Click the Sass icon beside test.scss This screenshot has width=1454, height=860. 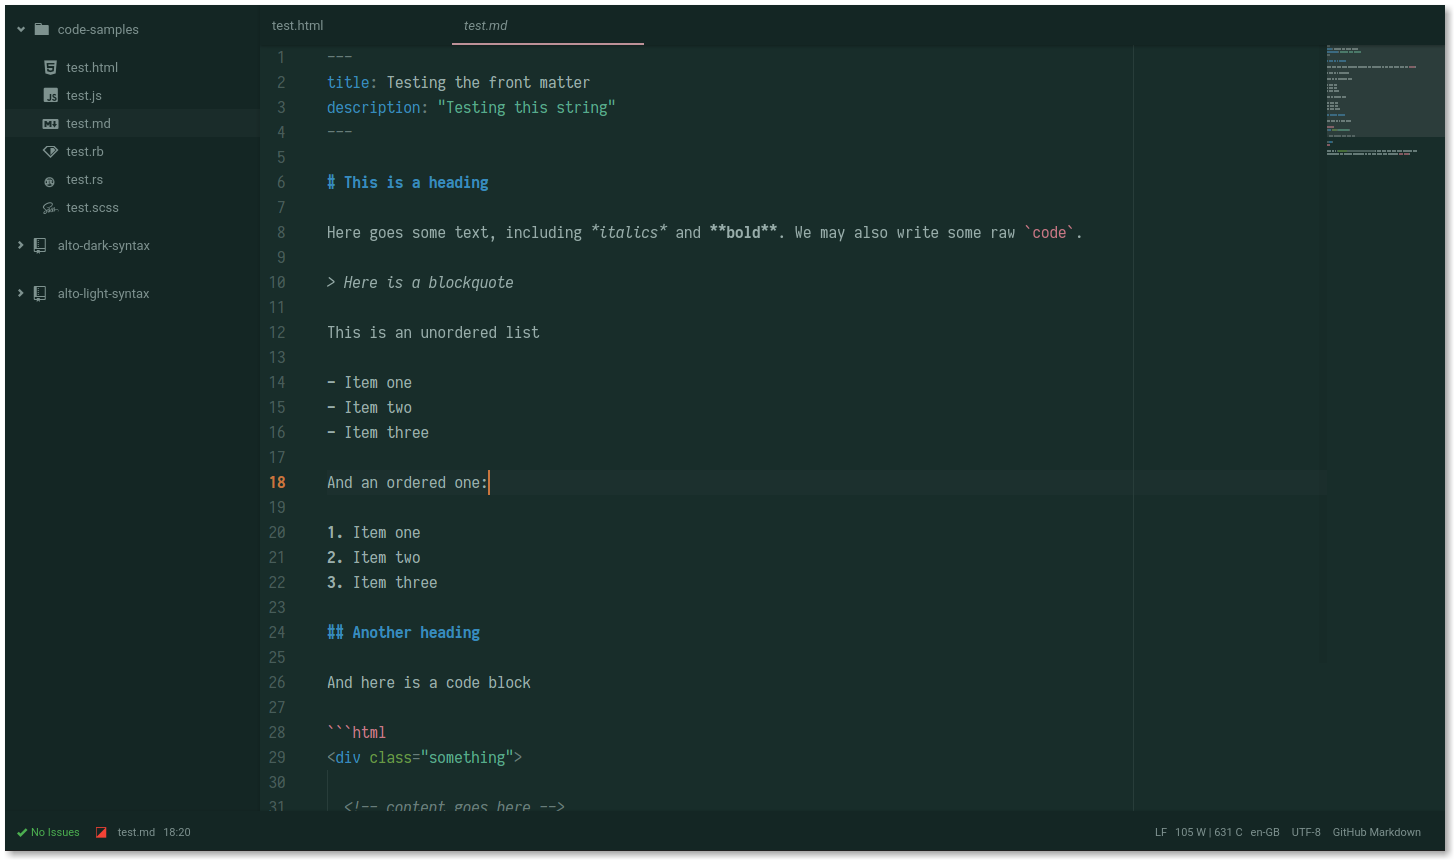[50, 208]
